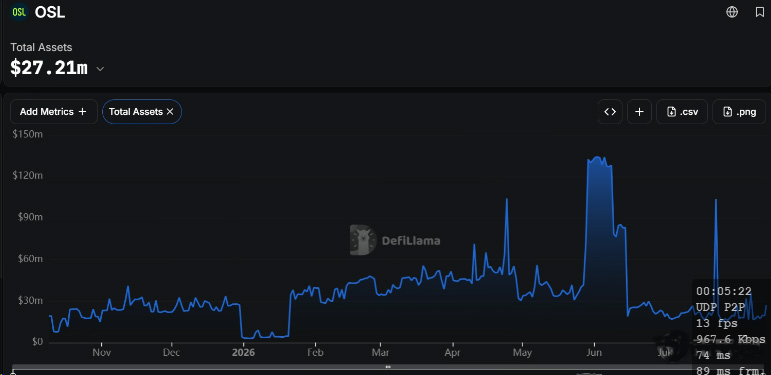Open the globe website icon

pyautogui.click(x=732, y=12)
